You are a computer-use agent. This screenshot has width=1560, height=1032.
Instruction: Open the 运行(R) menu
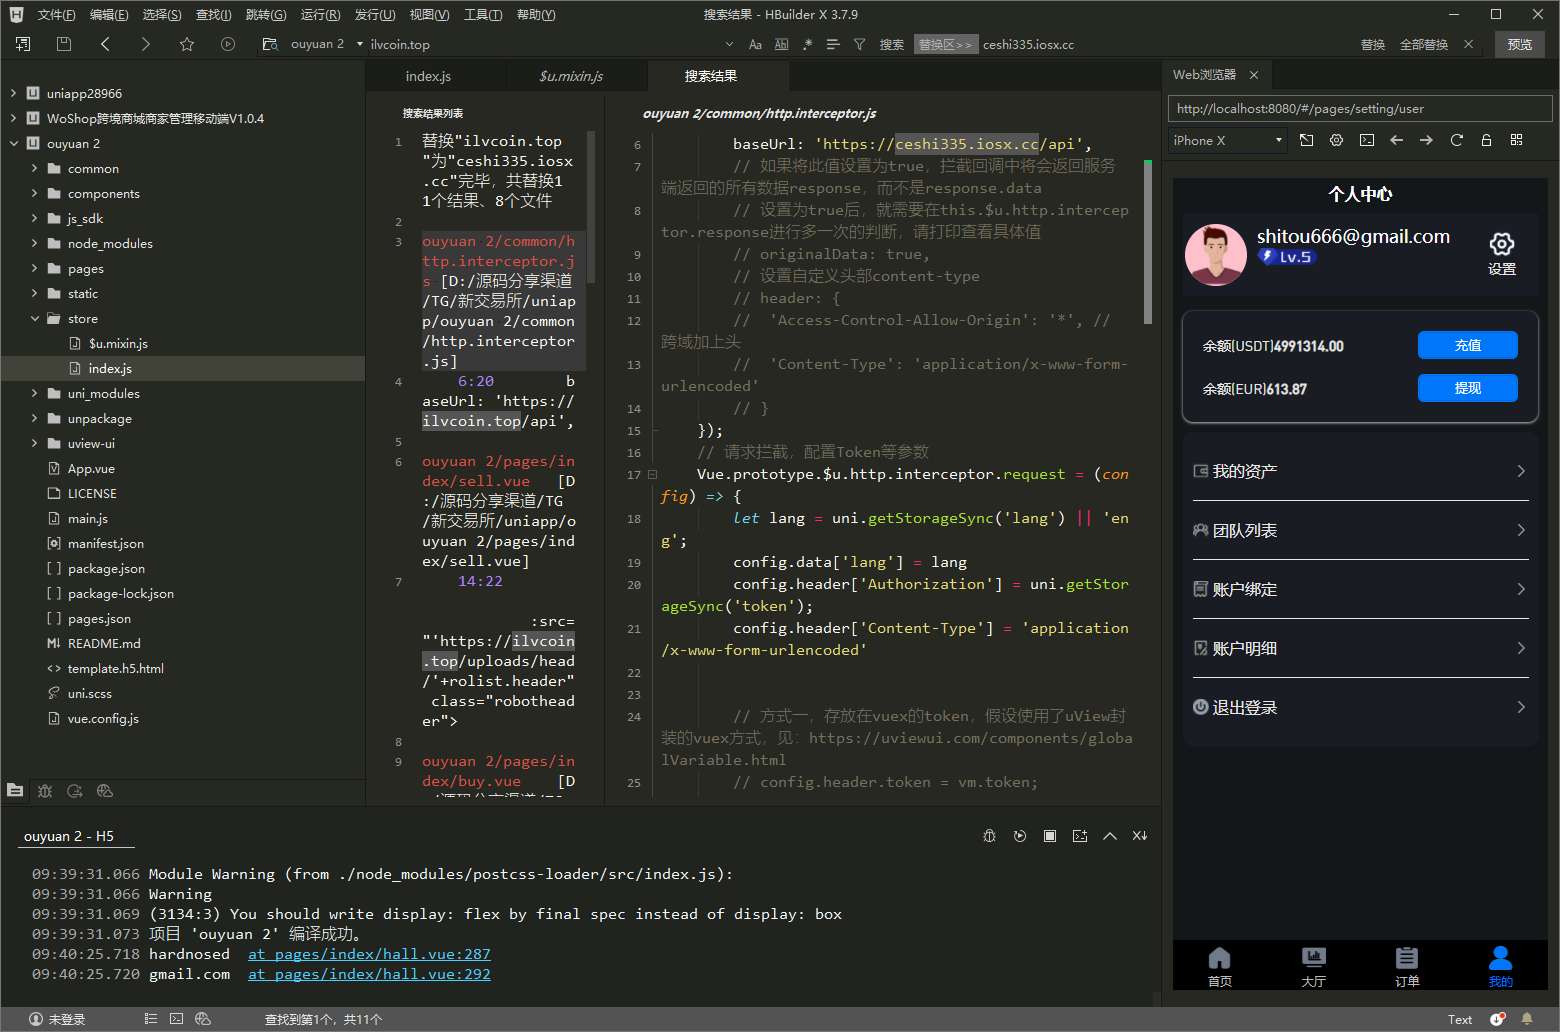(x=320, y=15)
